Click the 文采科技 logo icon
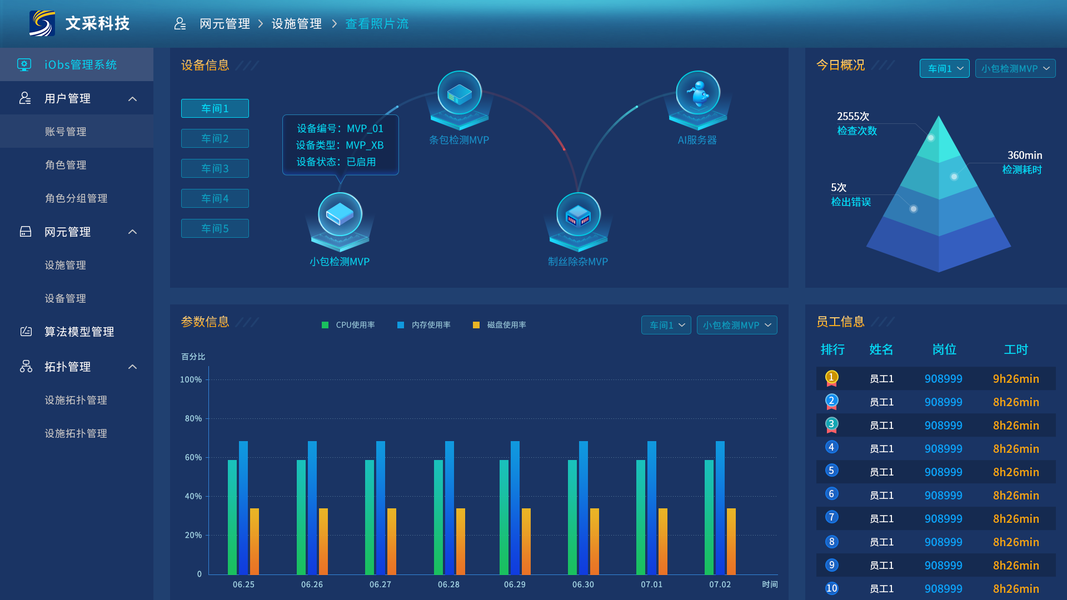 (42, 23)
